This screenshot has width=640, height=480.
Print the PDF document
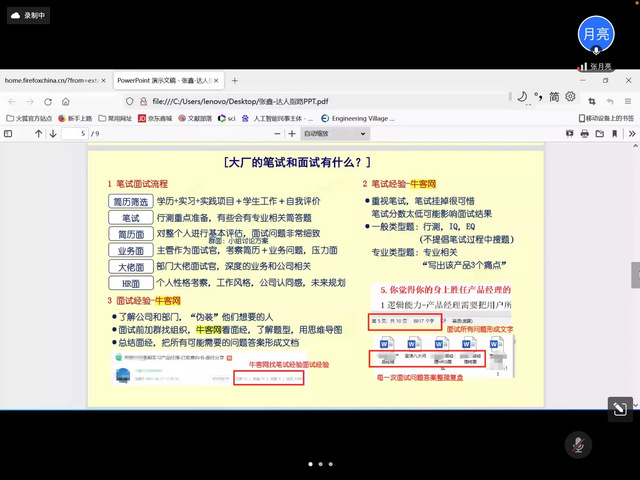click(x=584, y=133)
